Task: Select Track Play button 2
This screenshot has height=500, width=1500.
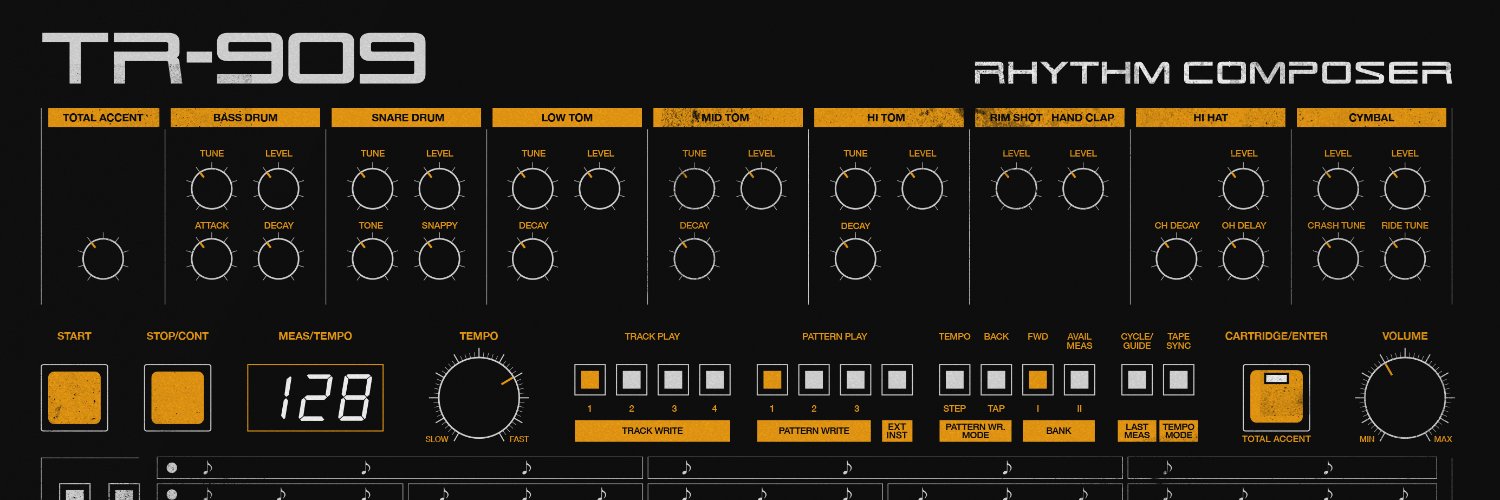Action: coord(632,380)
